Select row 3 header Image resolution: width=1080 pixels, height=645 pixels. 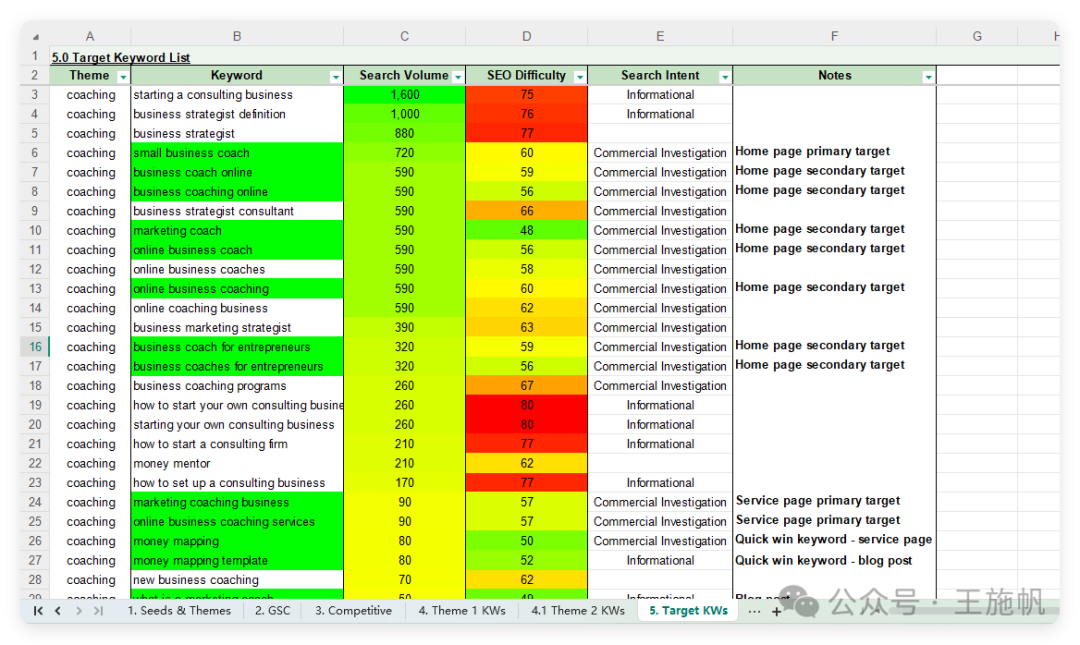tap(35, 95)
